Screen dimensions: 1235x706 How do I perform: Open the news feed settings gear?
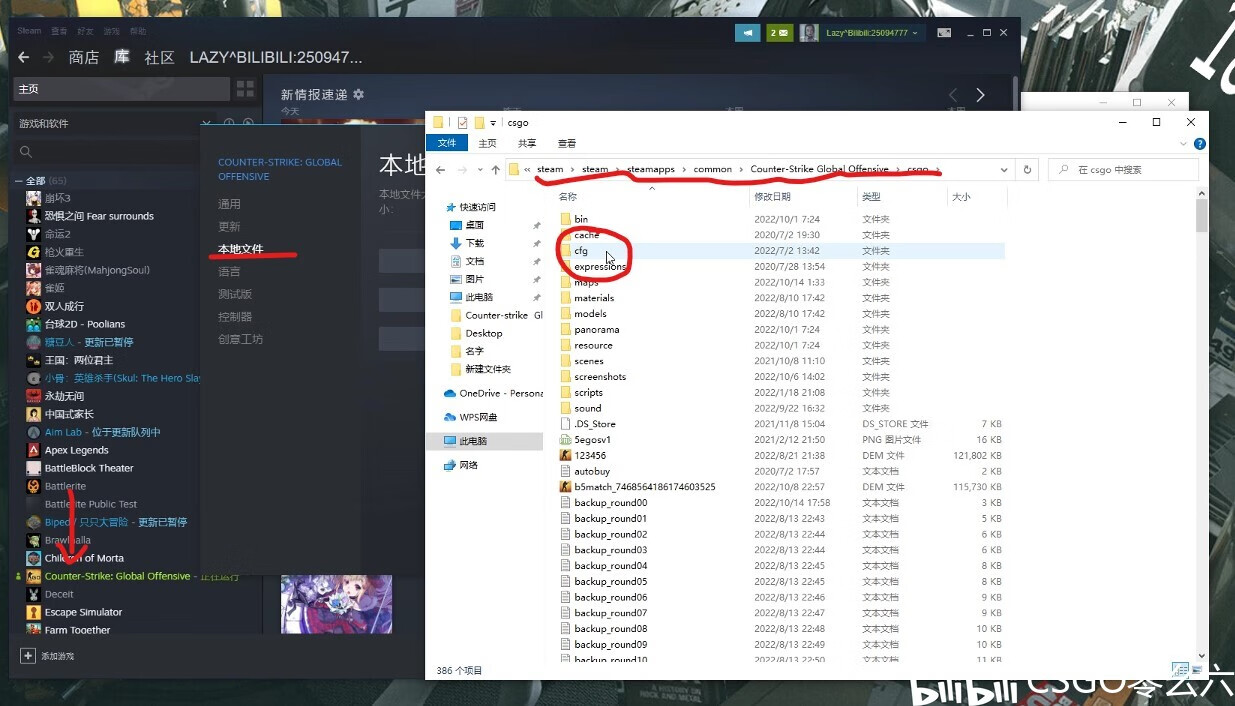pyautogui.click(x=359, y=94)
